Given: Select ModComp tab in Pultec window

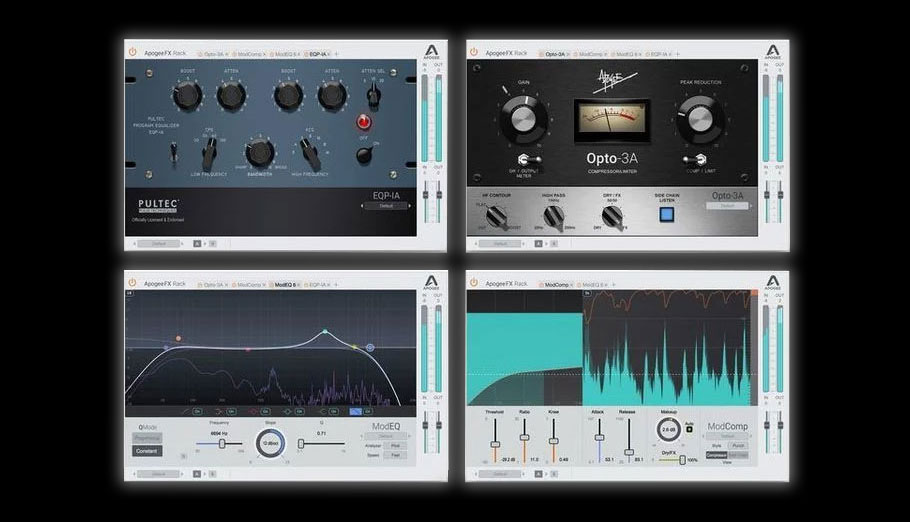Looking at the screenshot, I should [x=249, y=54].
